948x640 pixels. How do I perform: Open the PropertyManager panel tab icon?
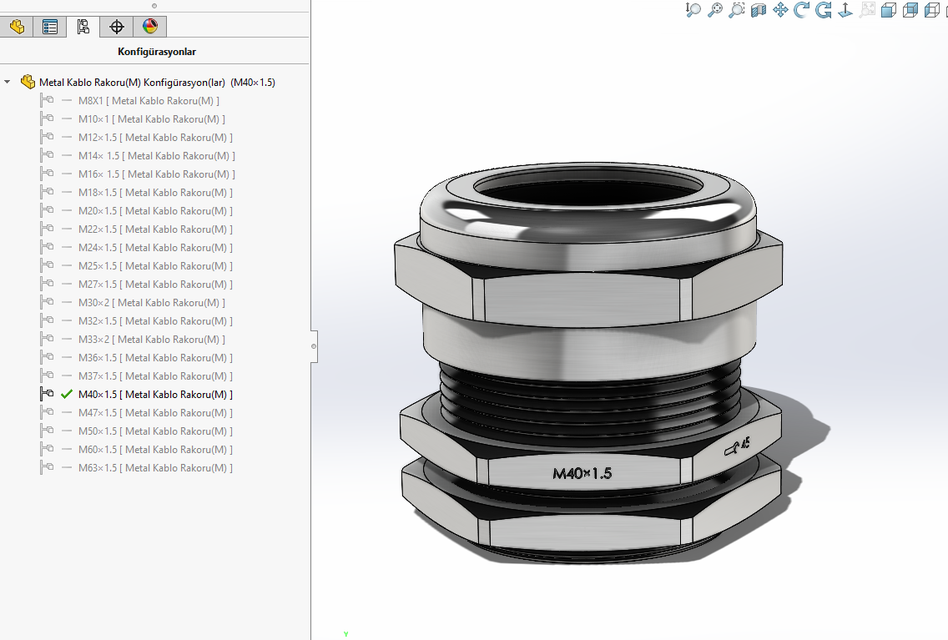(50, 27)
